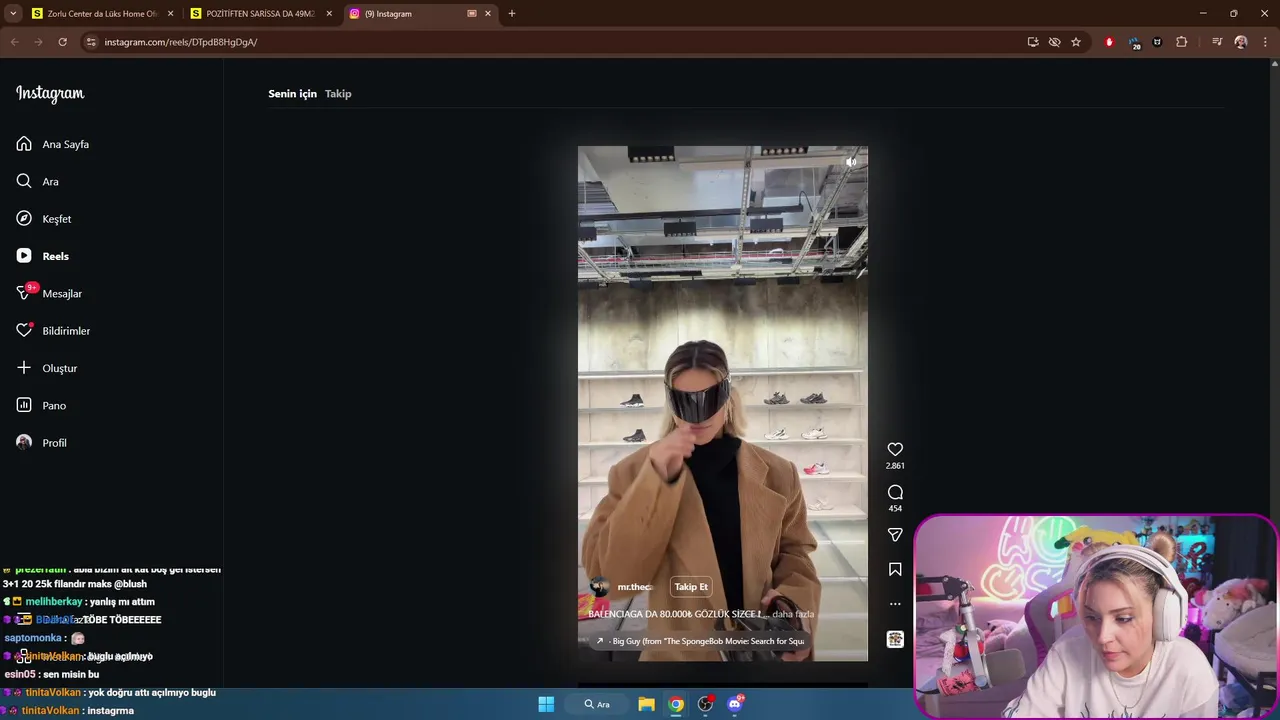
Task: Open OBS Studio from the taskbar
Action: click(x=706, y=704)
